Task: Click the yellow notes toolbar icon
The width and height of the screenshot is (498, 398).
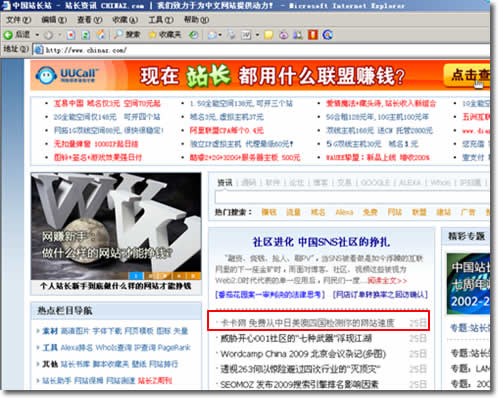Action: coord(268,35)
